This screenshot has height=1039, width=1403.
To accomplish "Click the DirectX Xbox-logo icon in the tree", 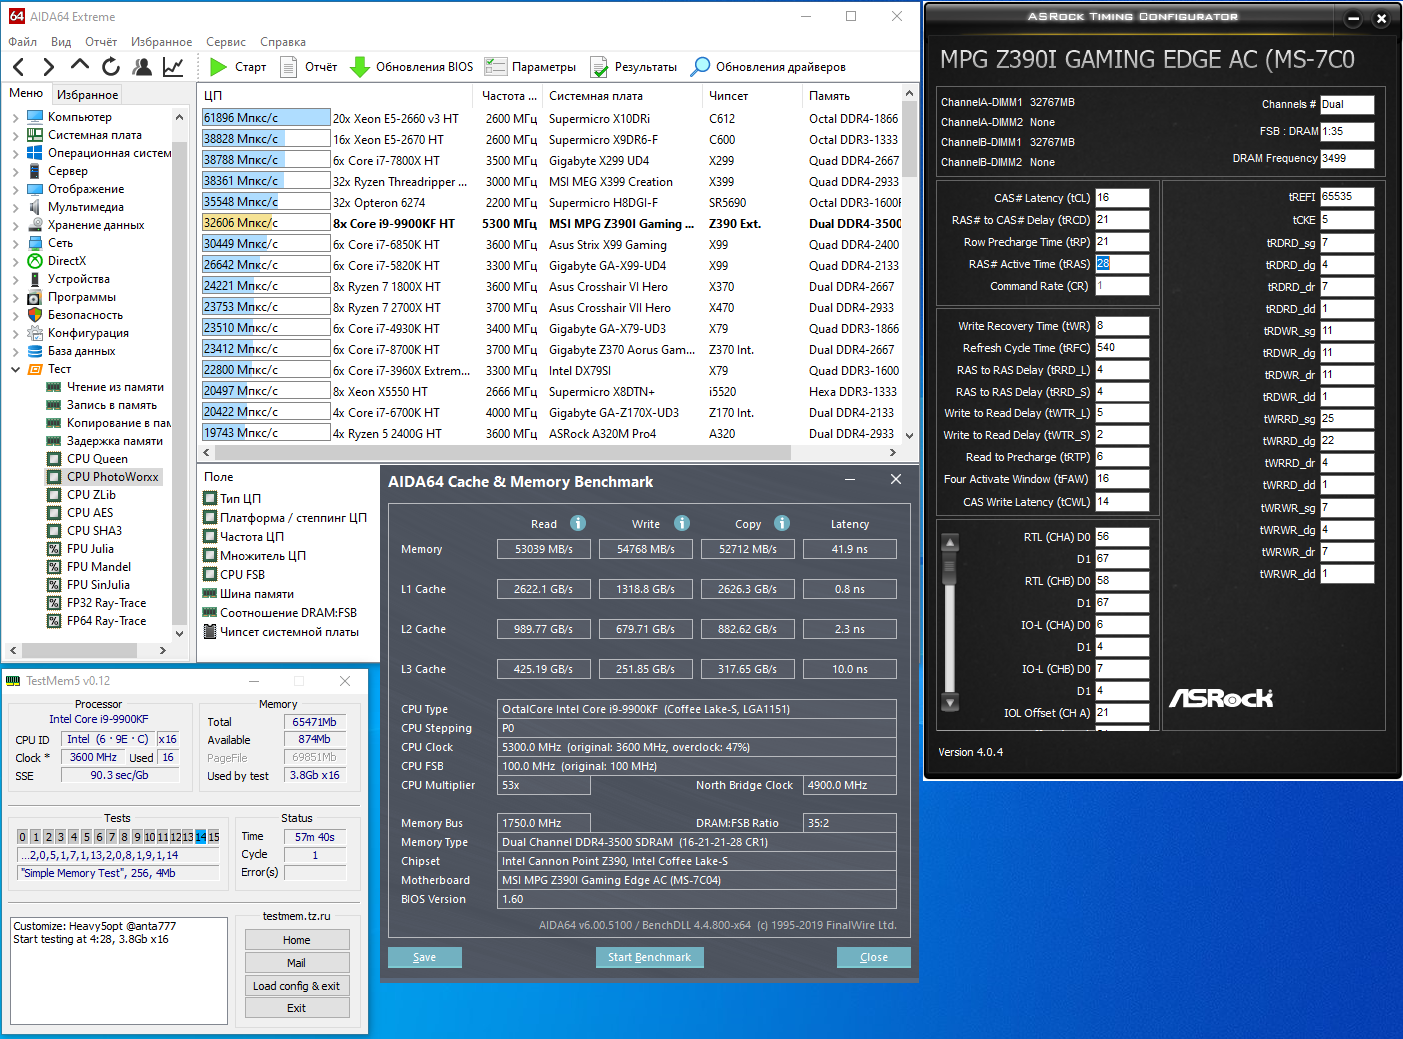I will click(x=35, y=261).
